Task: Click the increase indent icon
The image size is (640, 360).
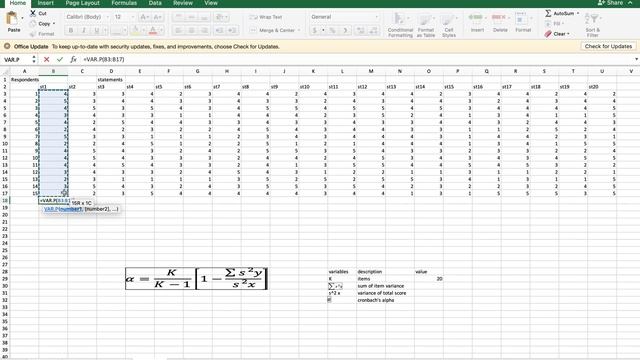Action: (x=232, y=31)
